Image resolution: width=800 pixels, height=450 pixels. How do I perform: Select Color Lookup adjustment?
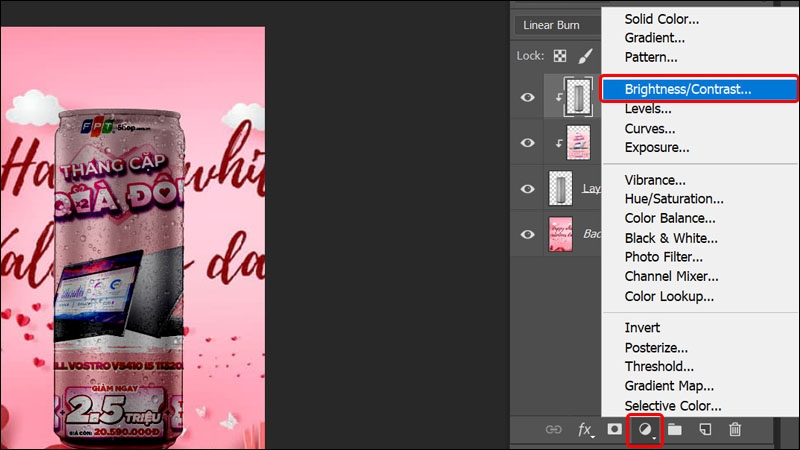click(x=669, y=296)
